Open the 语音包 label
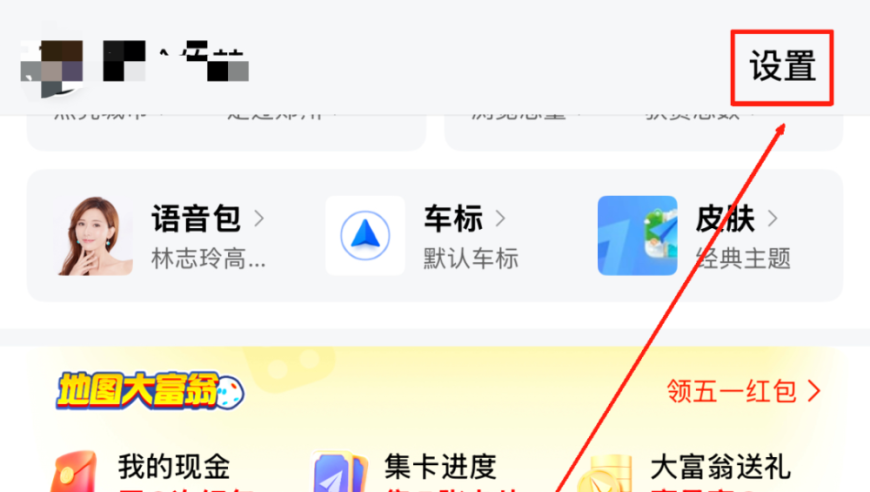This screenshot has width=870, height=492. [196, 219]
